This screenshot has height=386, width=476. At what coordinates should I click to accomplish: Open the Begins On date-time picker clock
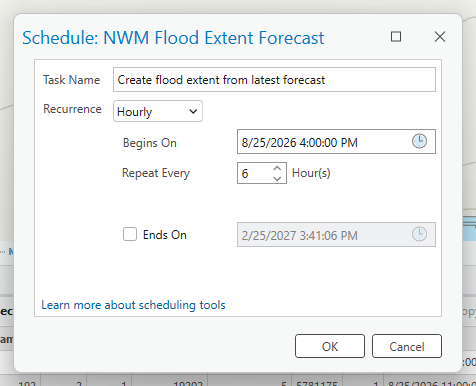tap(419, 141)
